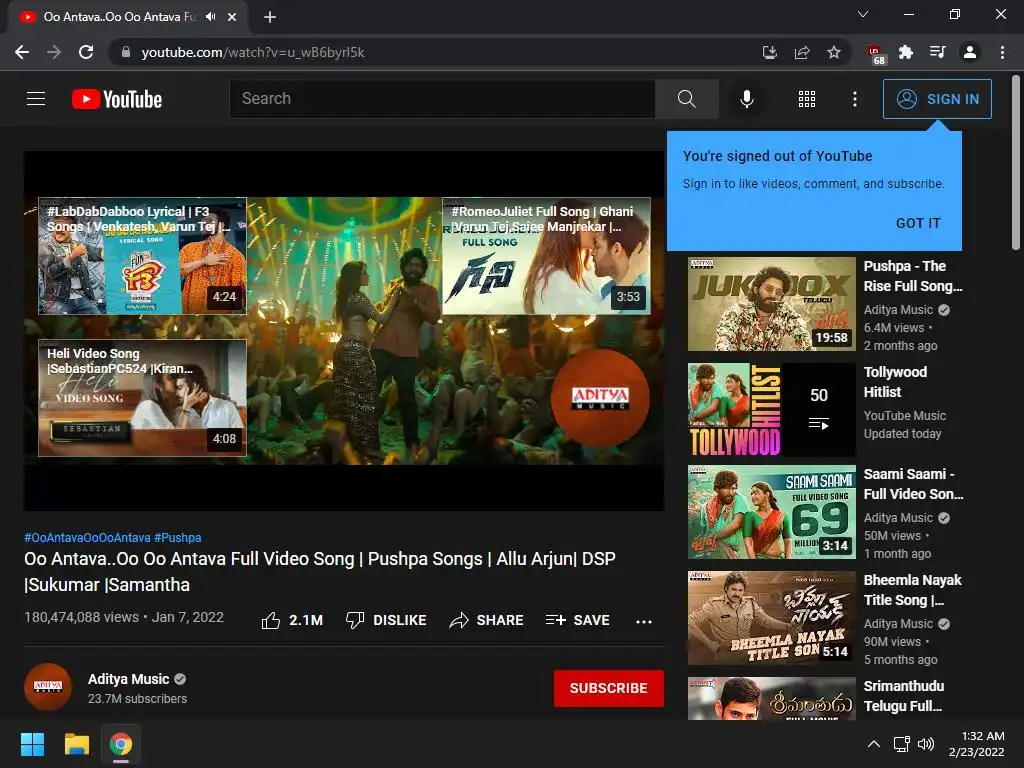The width and height of the screenshot is (1024, 768).
Task: Subscribe to Aditya Music channel
Action: coord(609,688)
